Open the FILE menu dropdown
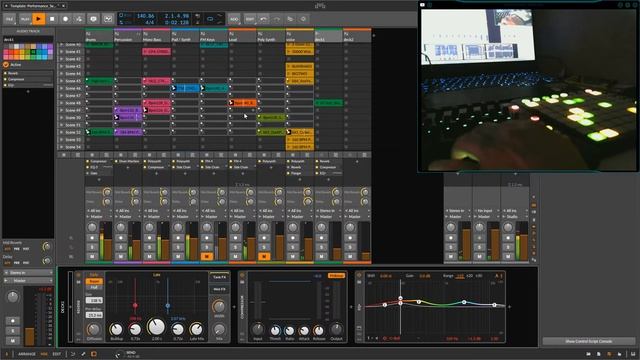Viewport: 640px width, 360px height. (x=9, y=19)
